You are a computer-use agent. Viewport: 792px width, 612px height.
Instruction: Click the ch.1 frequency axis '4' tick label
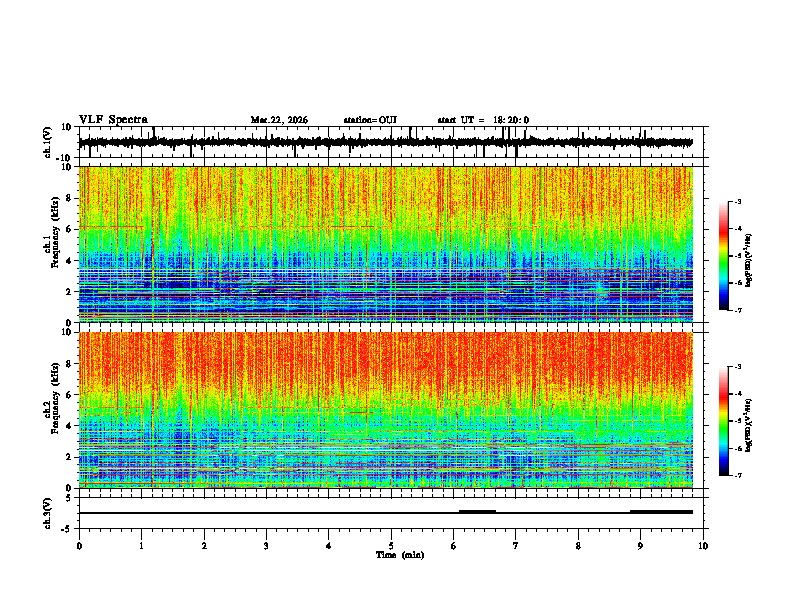(x=69, y=261)
